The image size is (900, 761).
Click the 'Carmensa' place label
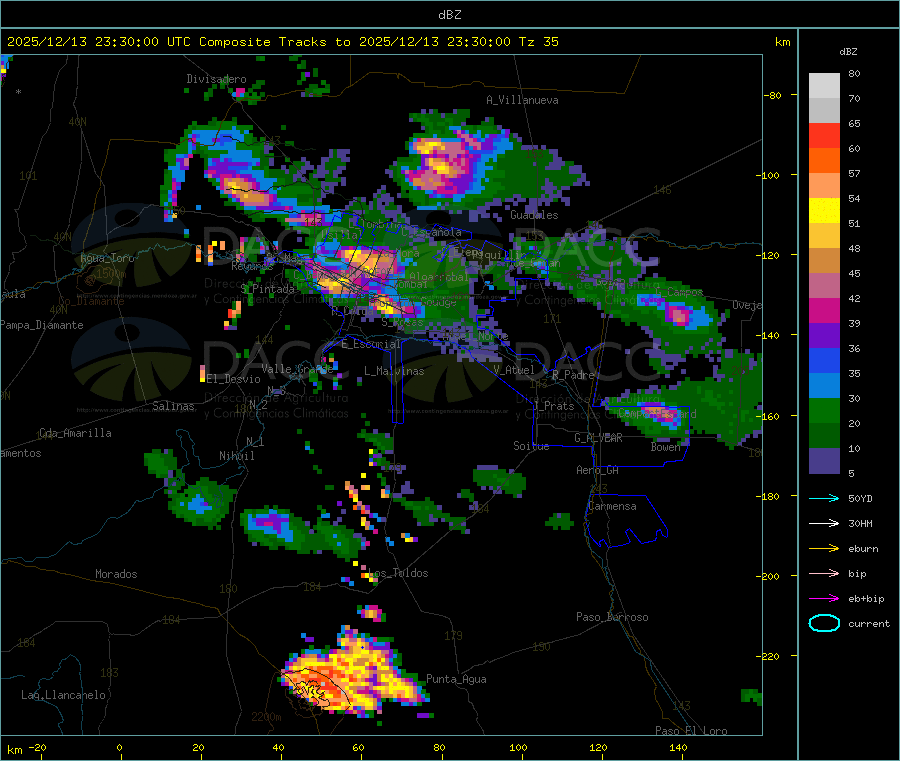[x=612, y=506]
